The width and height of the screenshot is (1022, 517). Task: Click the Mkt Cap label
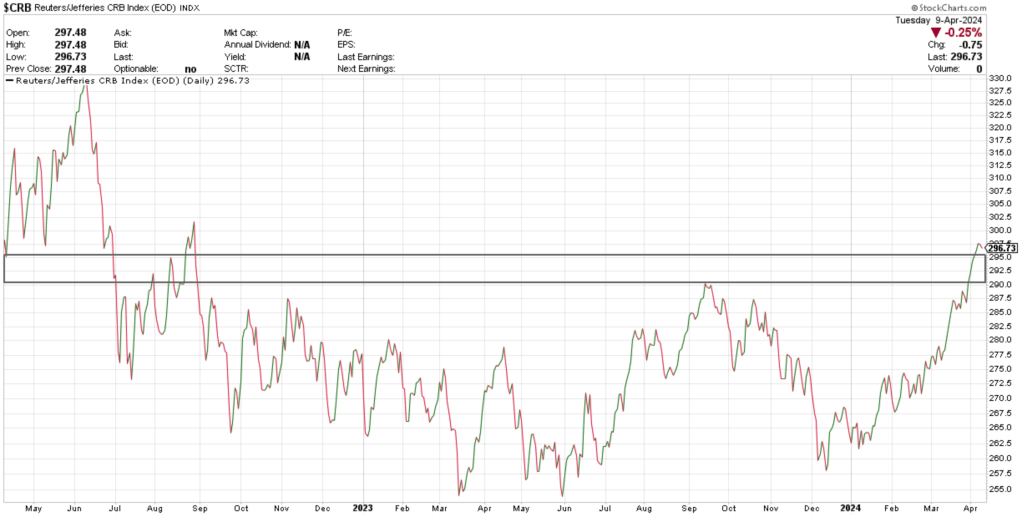(241, 33)
